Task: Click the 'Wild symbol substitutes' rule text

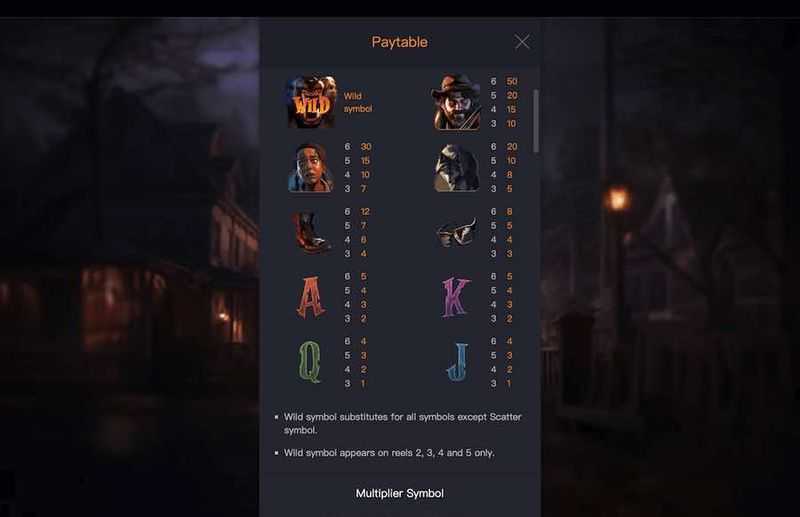Action: tap(403, 423)
